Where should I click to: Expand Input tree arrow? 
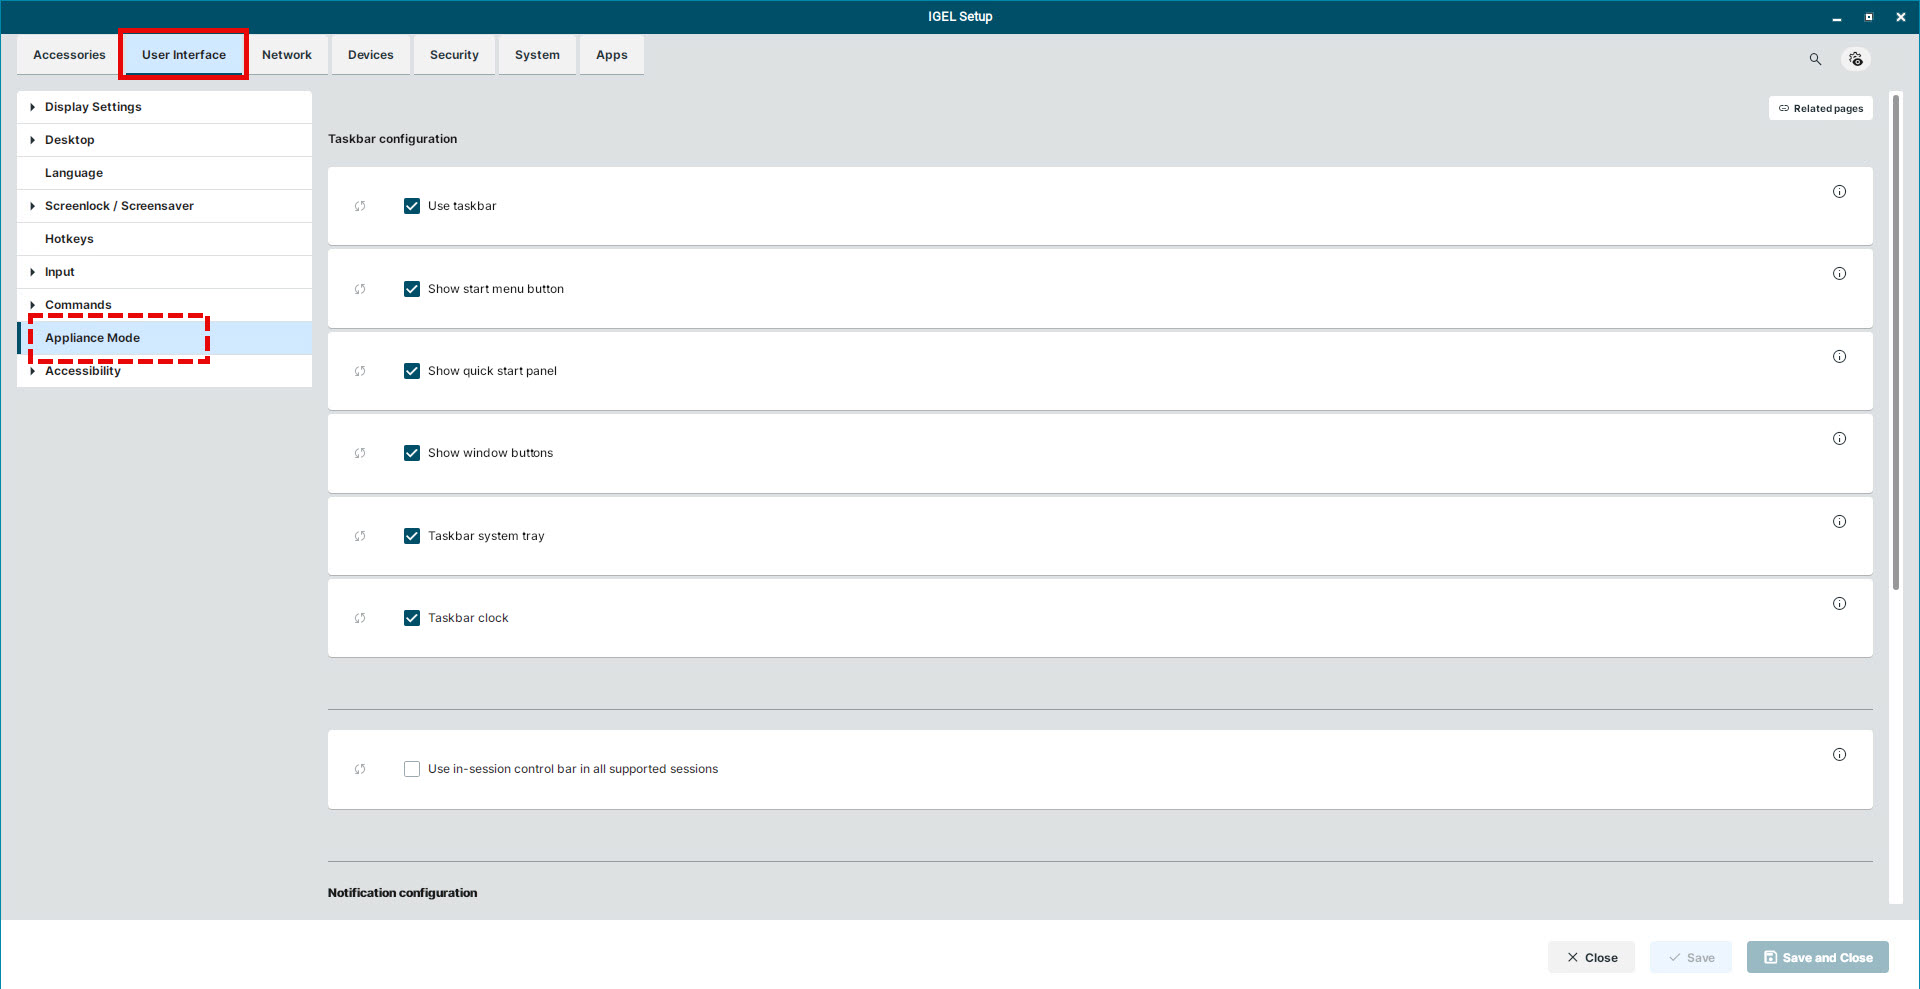click(x=32, y=272)
